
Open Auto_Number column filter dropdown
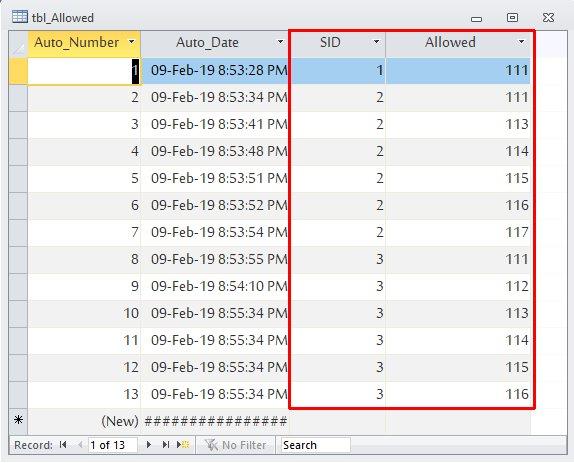point(132,42)
